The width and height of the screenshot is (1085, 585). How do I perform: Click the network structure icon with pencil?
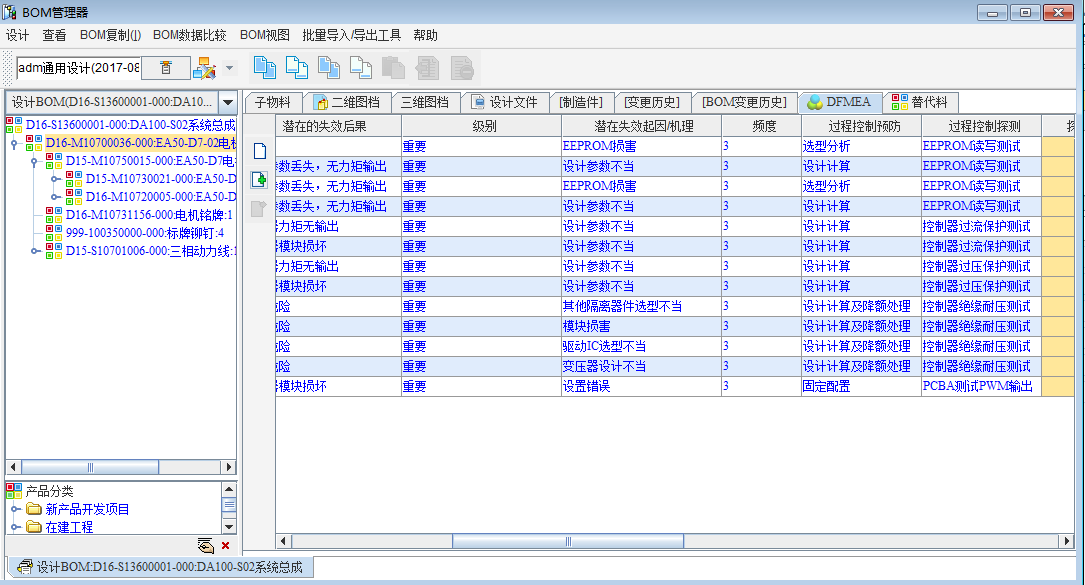coord(204,68)
